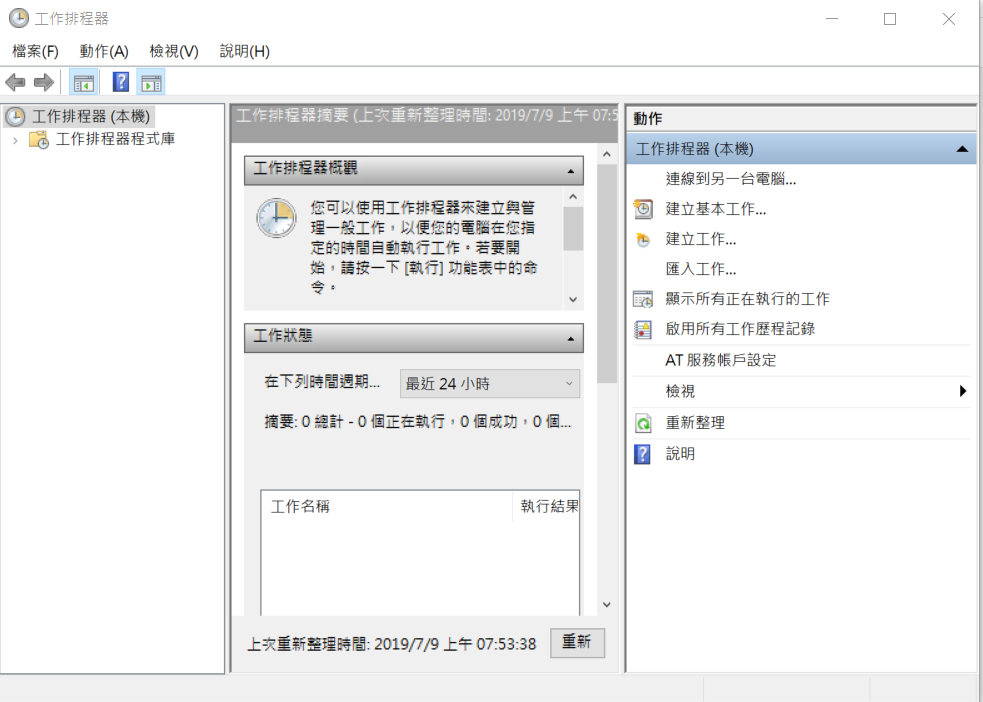This screenshot has width=983, height=702.
Task: Select 工作排程器程式庫 in the tree
Action: (x=115, y=139)
